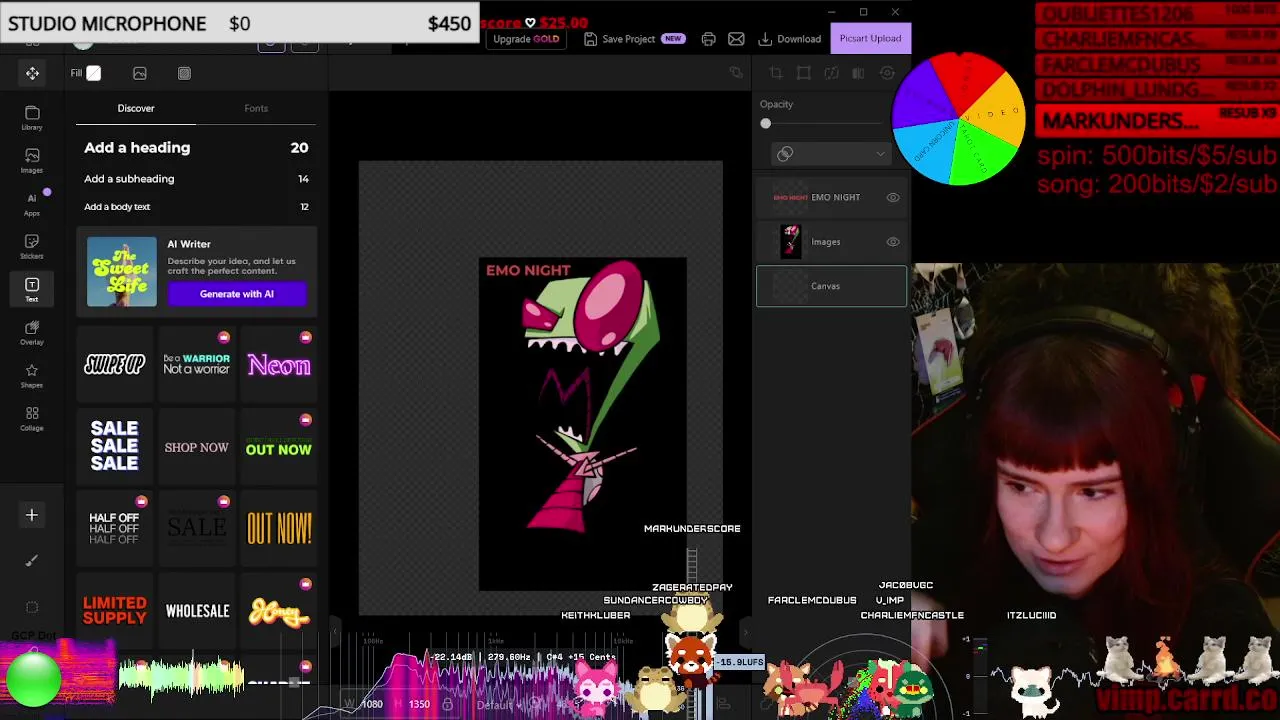1280x720 pixels.
Task: Adjust the Opacity slider handle
Action: [x=766, y=124]
